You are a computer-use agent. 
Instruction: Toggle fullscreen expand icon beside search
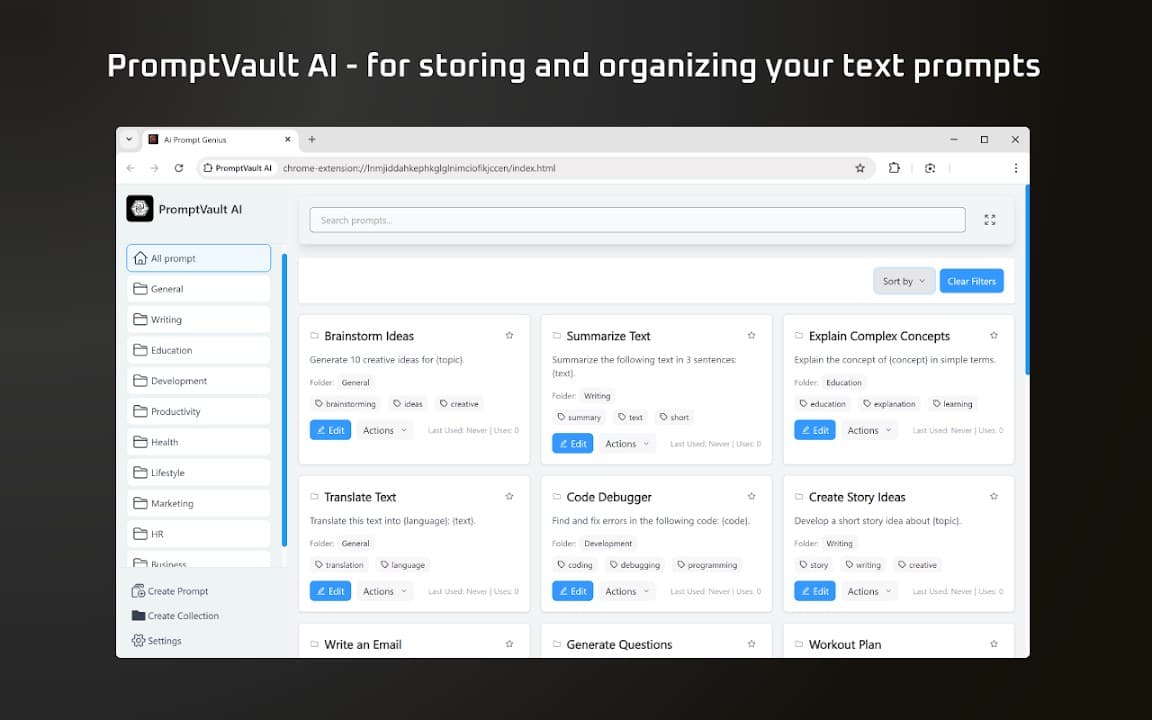(990, 220)
